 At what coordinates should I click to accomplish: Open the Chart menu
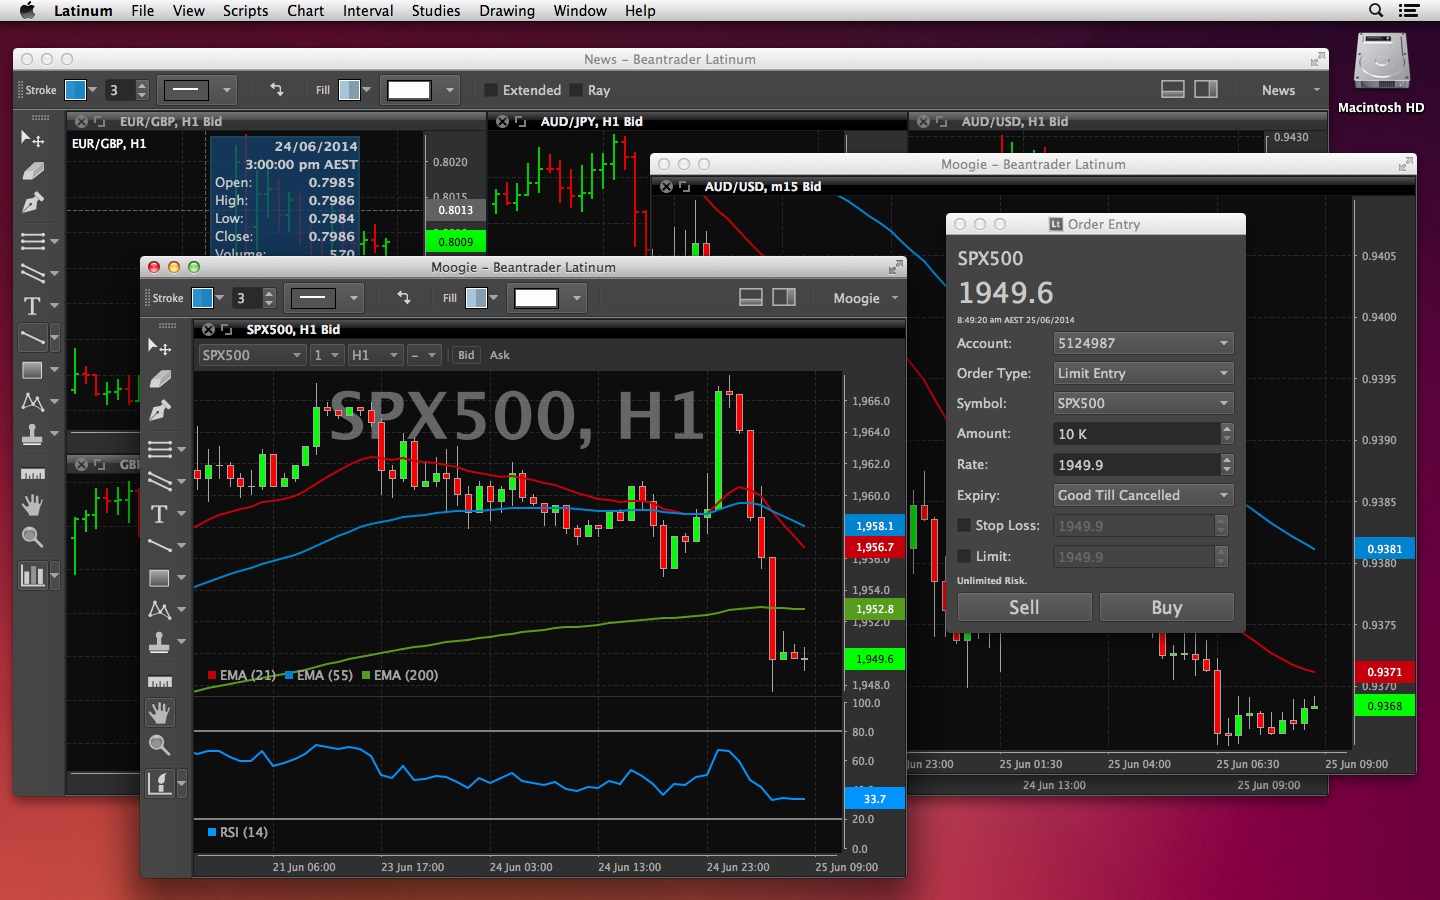(x=305, y=10)
